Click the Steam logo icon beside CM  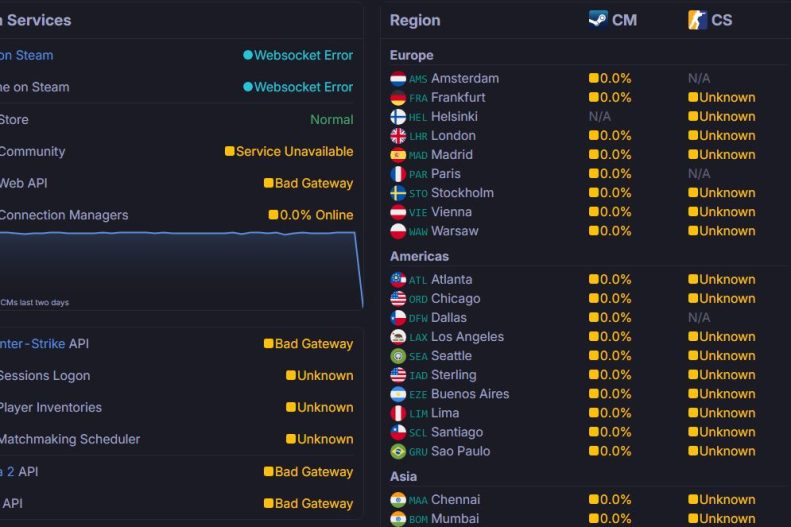tap(598, 20)
